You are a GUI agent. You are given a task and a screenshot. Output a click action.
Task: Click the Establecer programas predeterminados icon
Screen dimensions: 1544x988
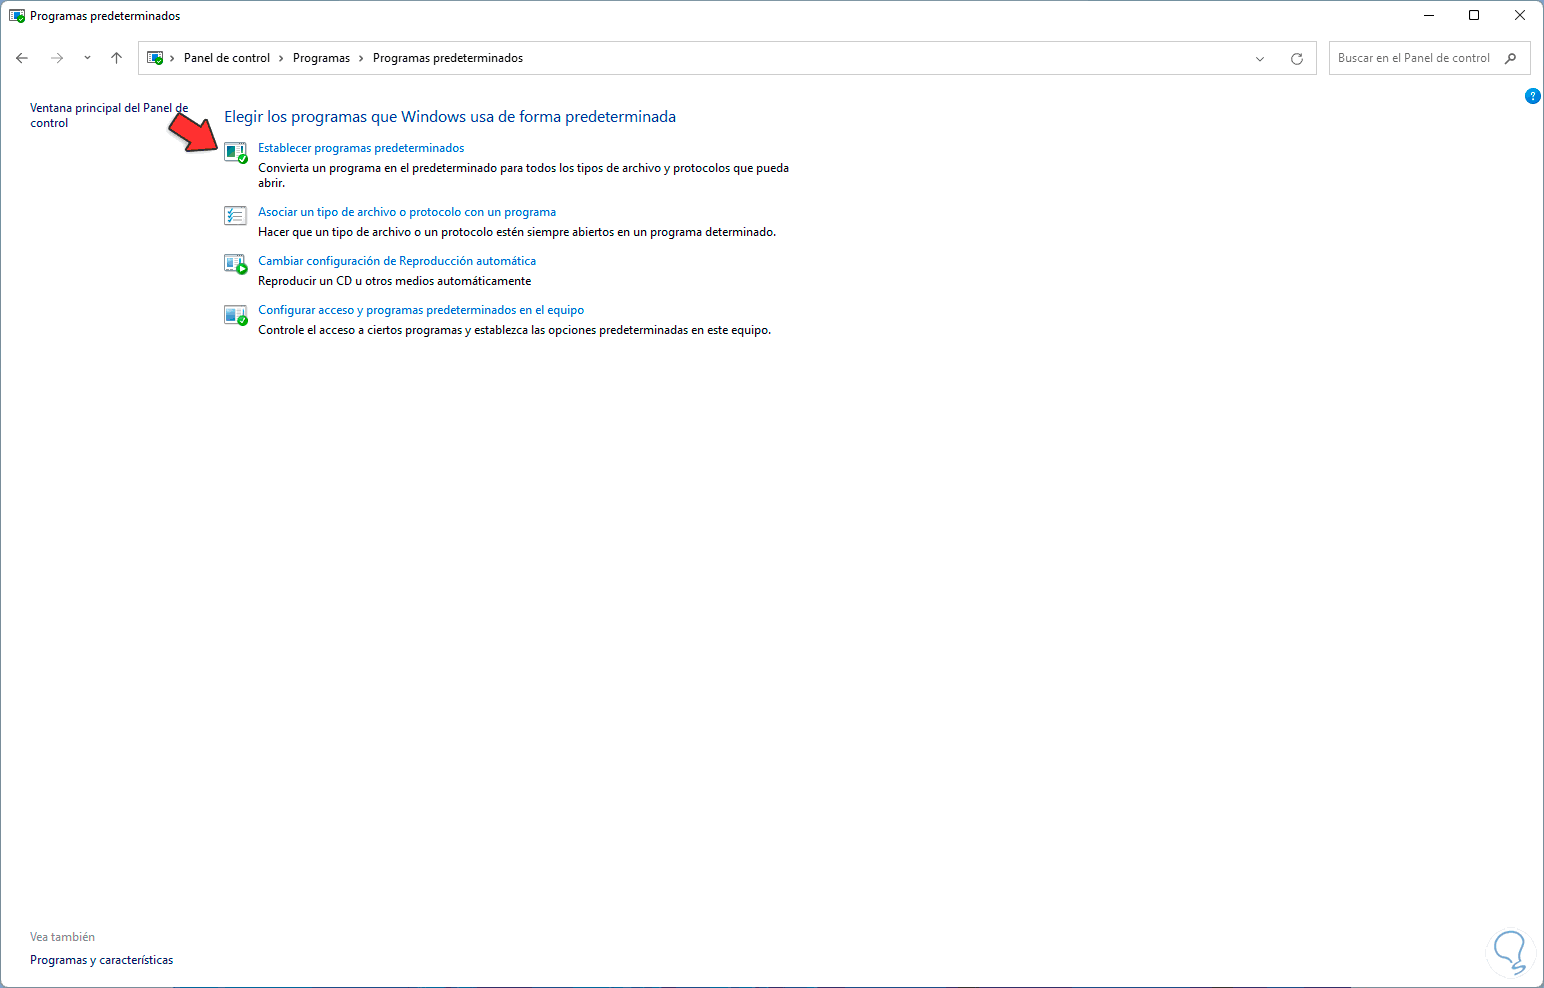click(x=235, y=153)
